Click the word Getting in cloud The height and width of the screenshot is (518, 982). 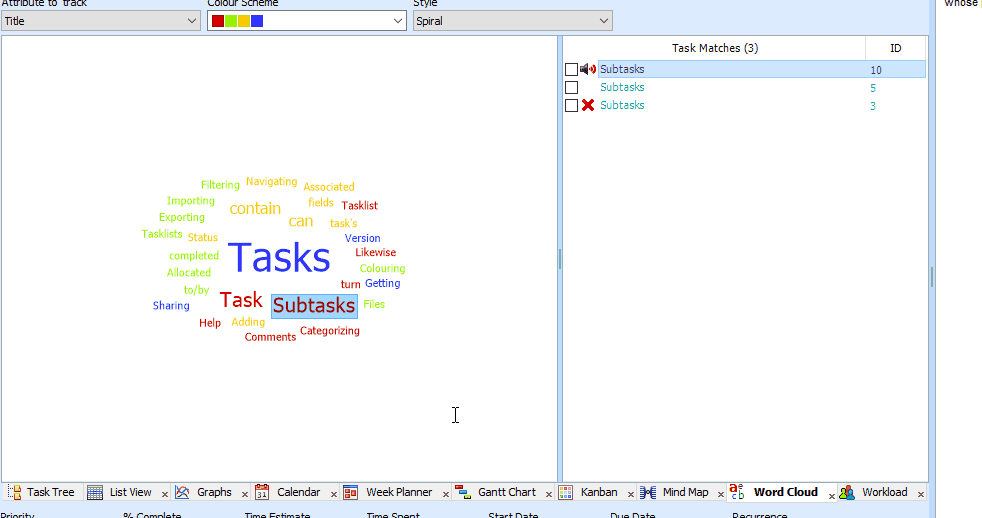(382, 283)
